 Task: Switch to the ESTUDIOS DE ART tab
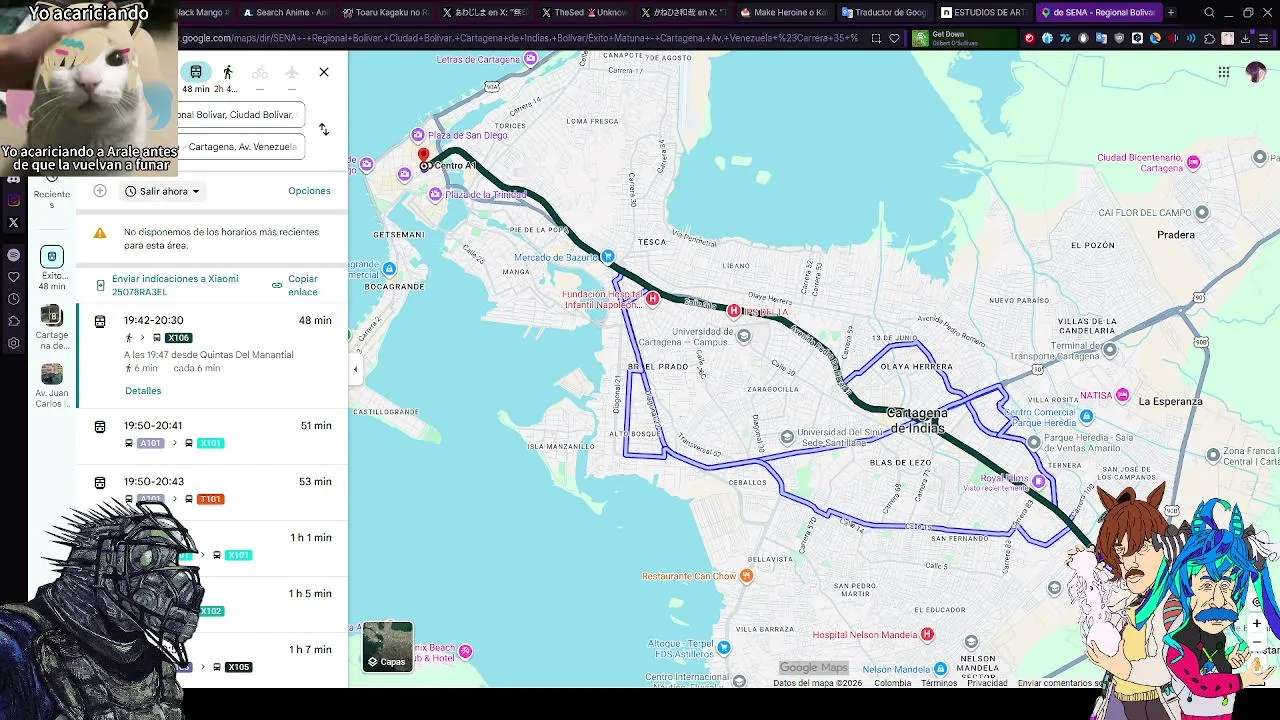pos(983,12)
